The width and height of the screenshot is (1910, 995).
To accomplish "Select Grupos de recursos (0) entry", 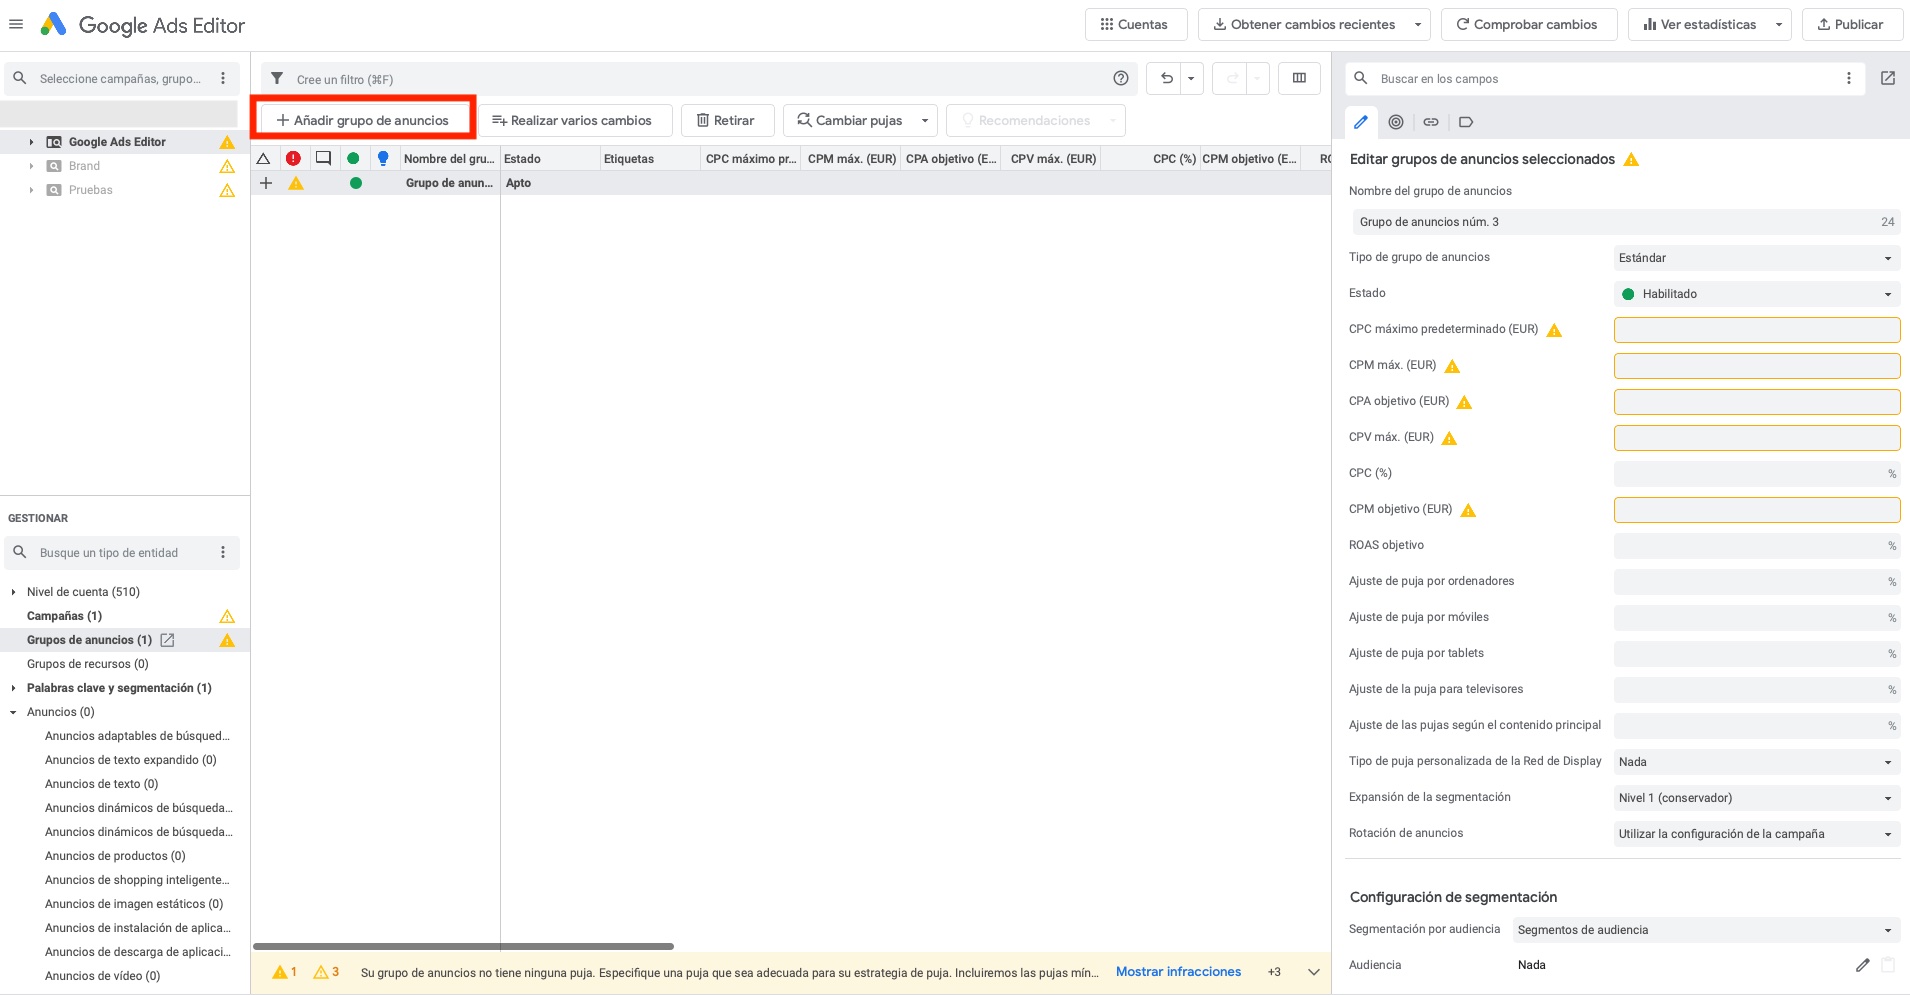I will (87, 664).
